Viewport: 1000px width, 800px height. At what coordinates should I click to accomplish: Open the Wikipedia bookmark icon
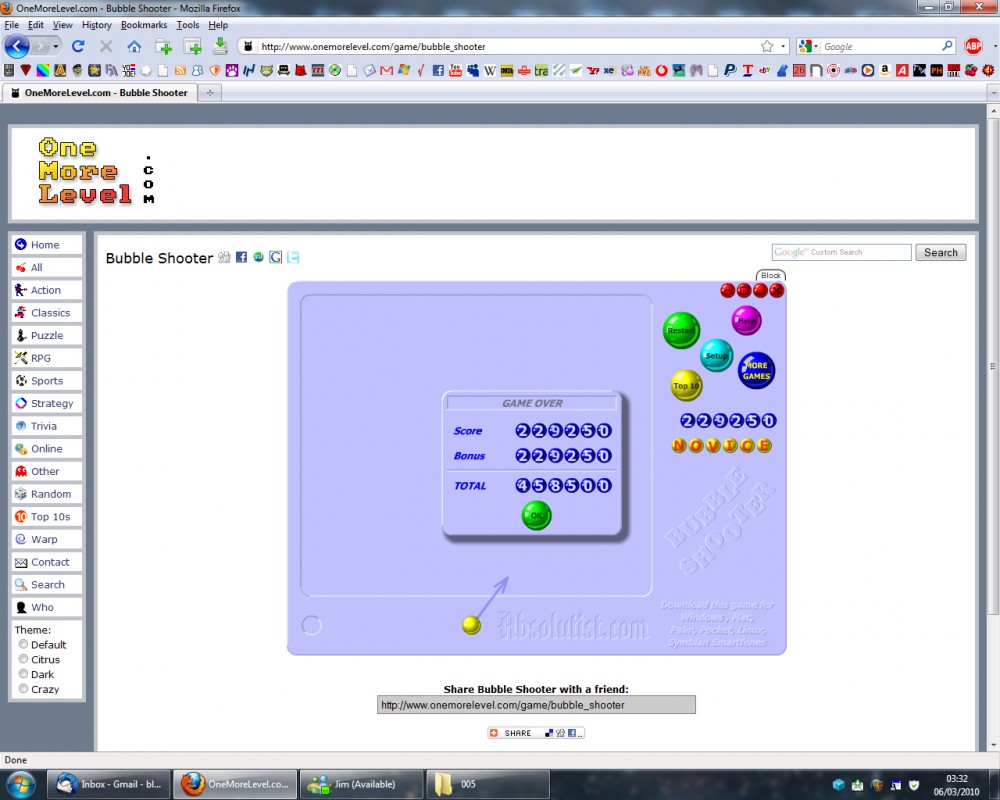click(x=490, y=70)
